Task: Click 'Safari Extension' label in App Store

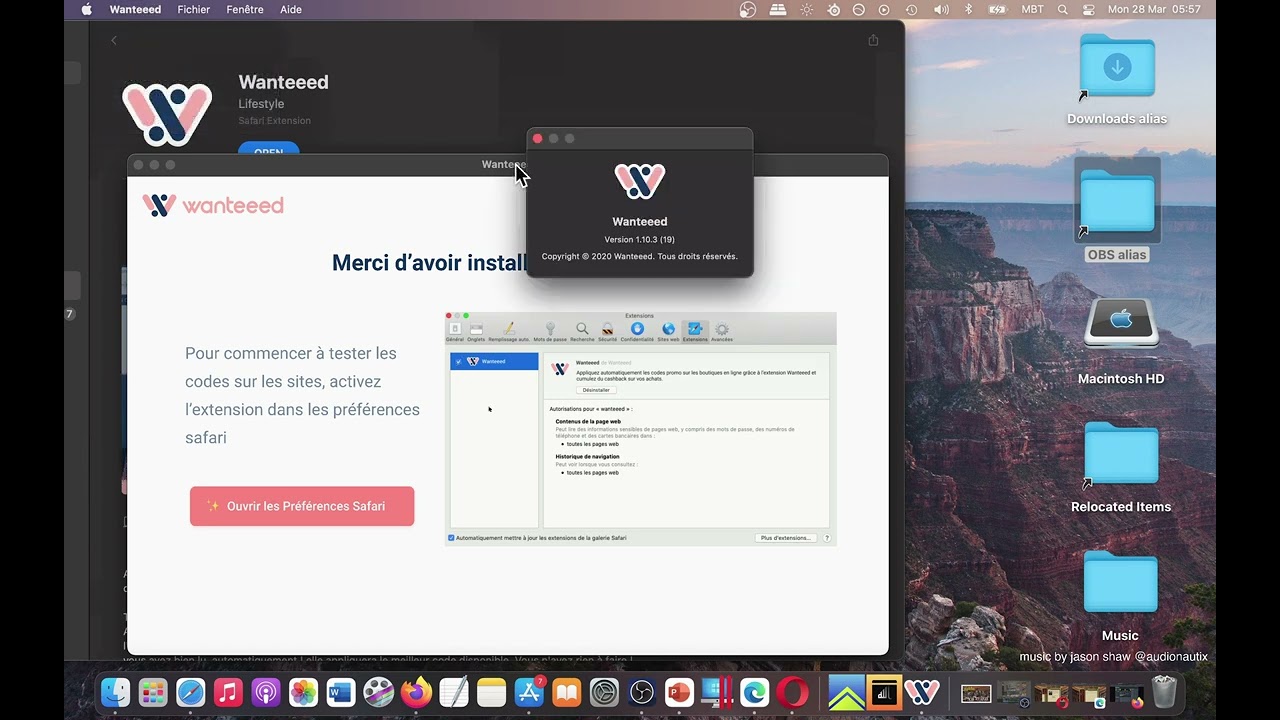Action: [275, 121]
